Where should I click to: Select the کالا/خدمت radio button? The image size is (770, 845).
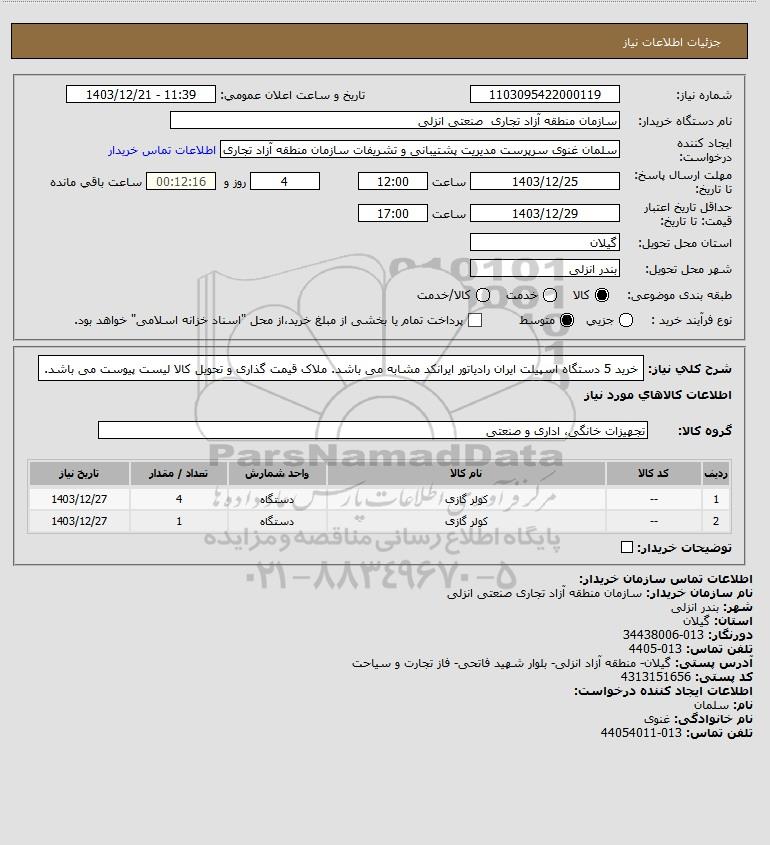pyautogui.click(x=483, y=295)
